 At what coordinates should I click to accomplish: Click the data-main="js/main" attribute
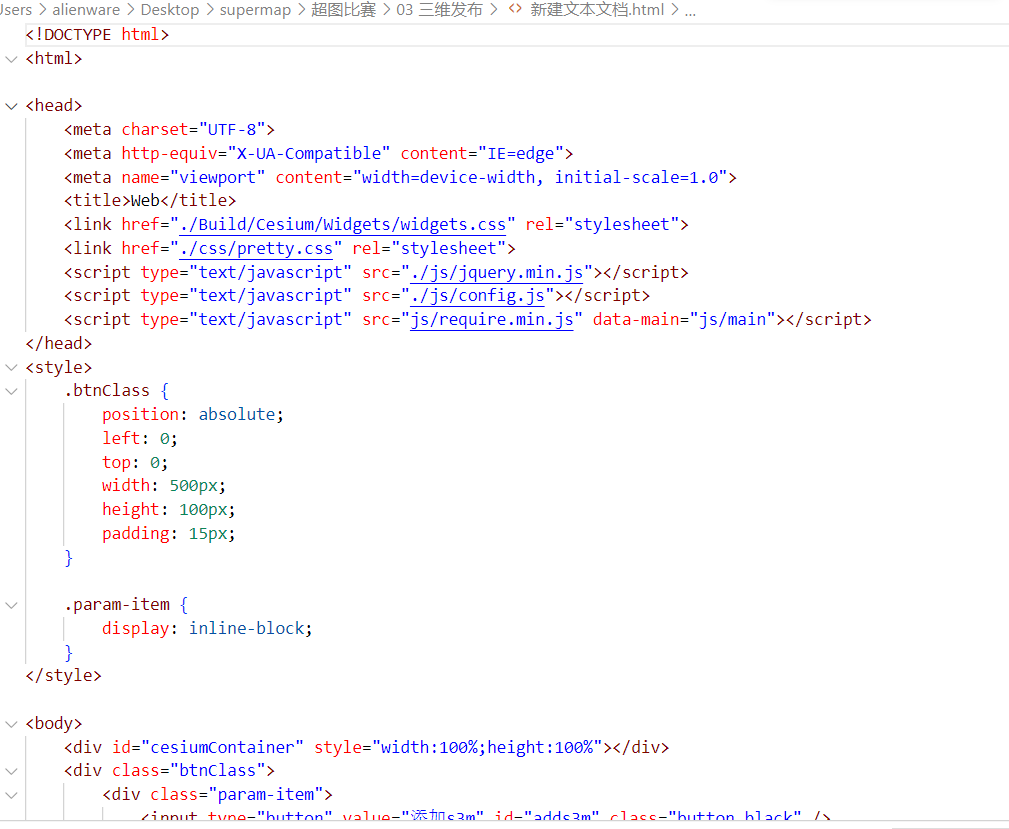(x=684, y=320)
